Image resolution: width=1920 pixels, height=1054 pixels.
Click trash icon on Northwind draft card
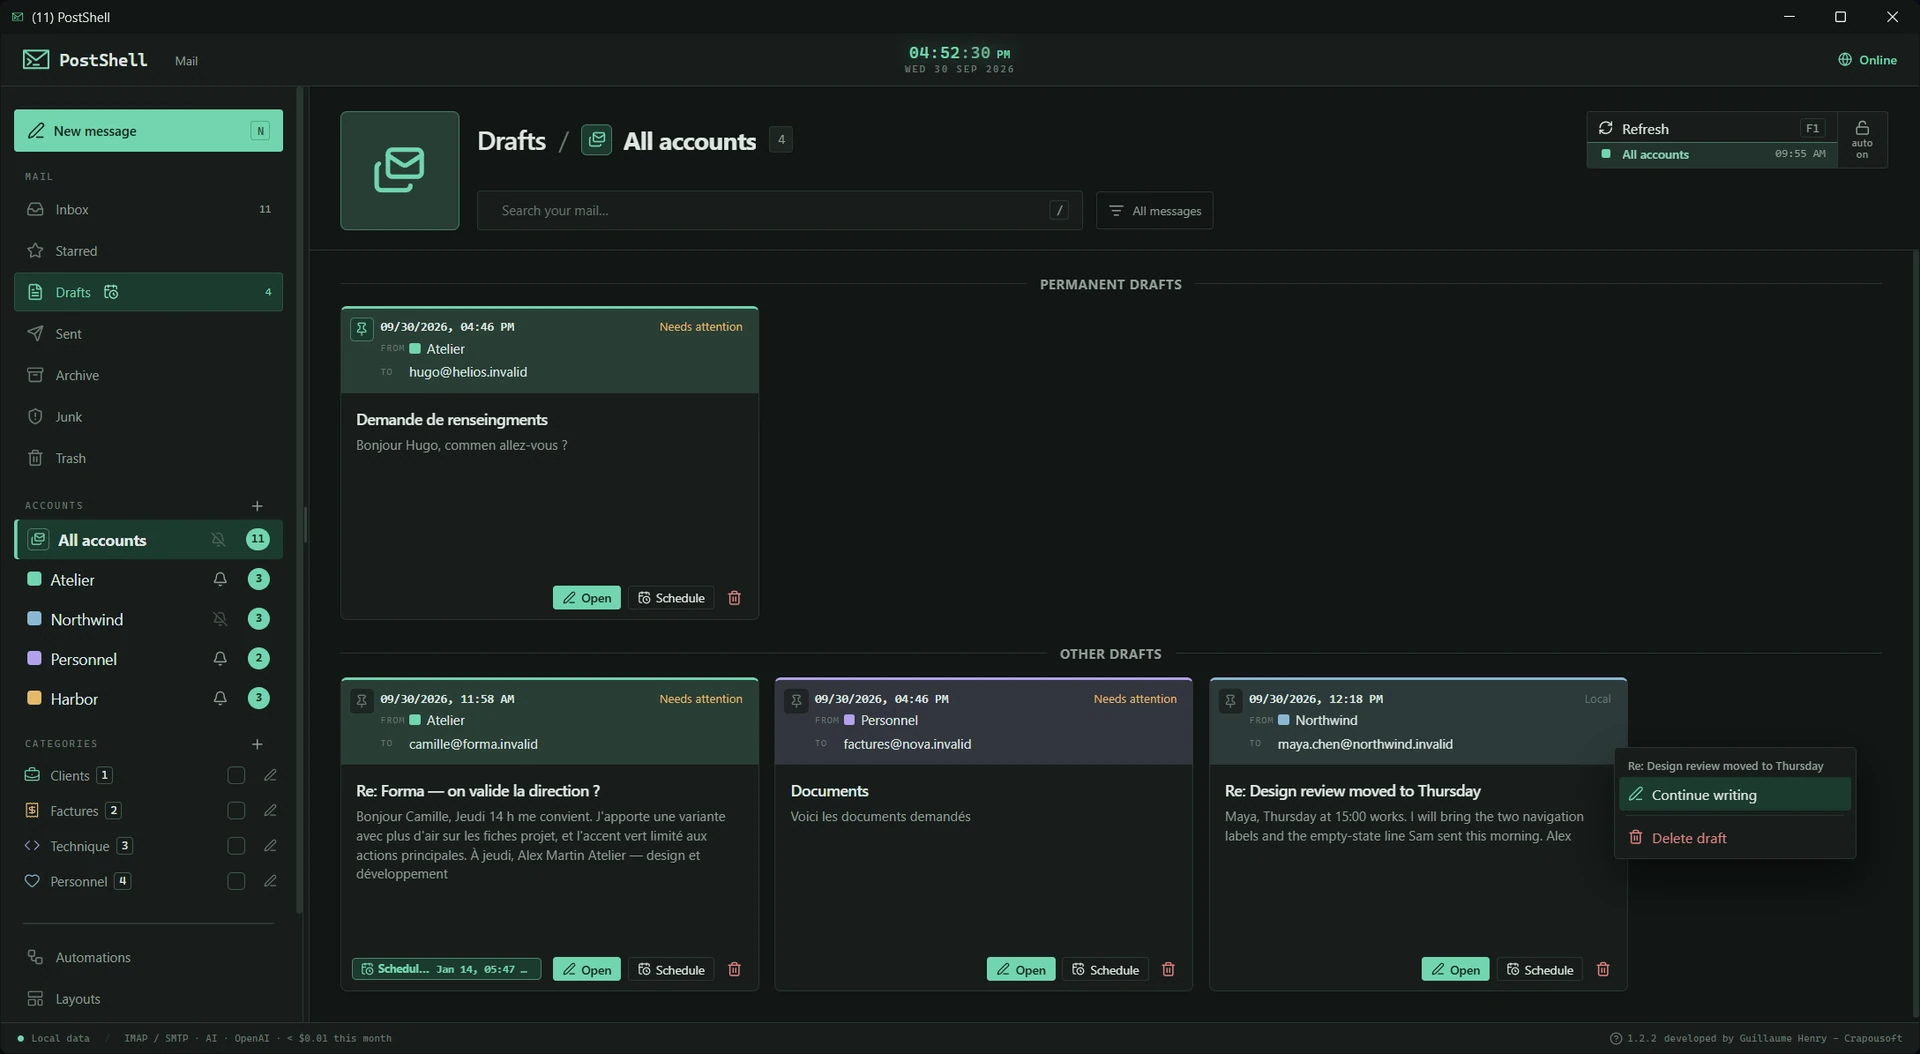pyautogui.click(x=1603, y=970)
